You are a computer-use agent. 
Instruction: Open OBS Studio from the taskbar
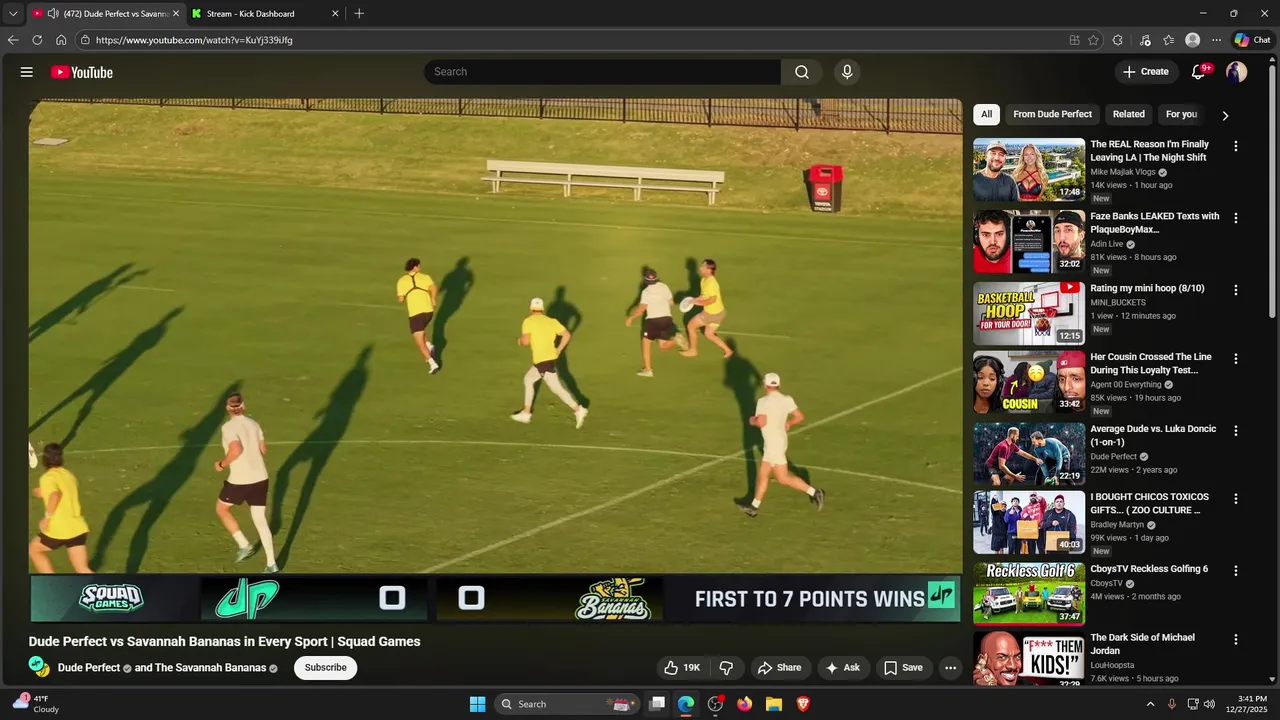pos(715,704)
